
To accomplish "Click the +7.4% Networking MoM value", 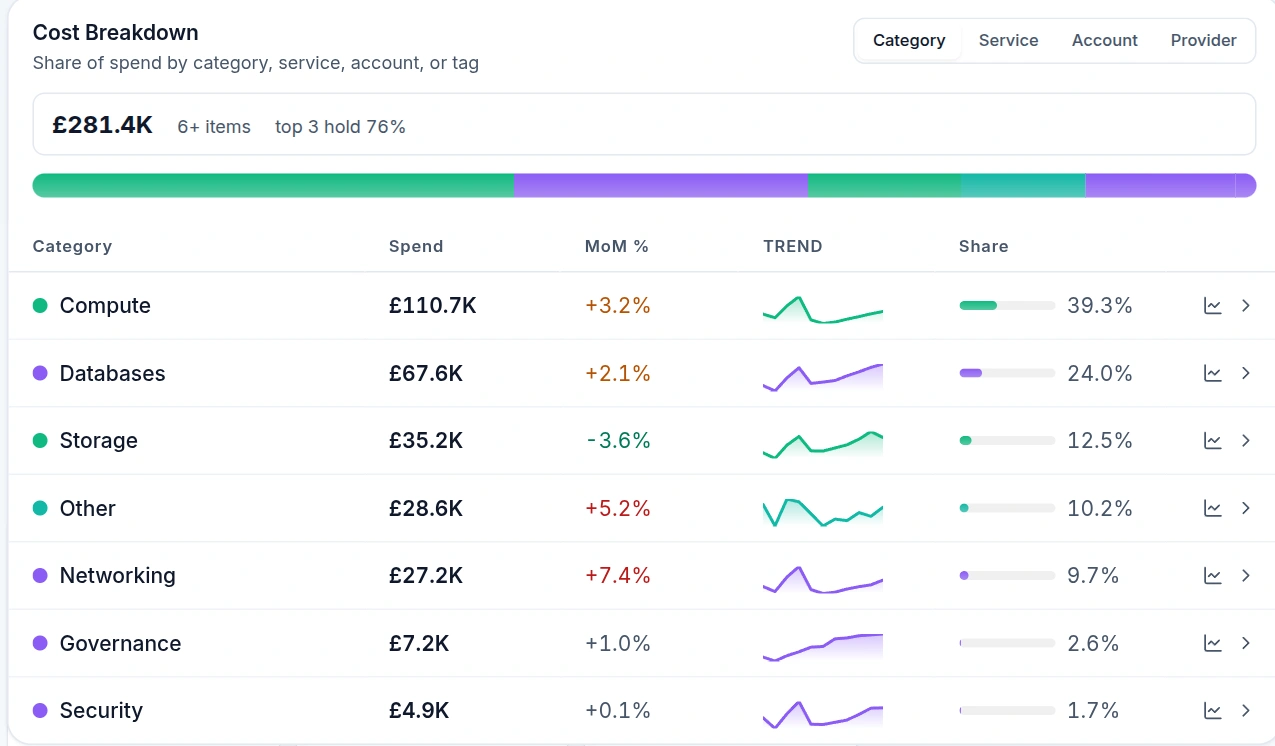I will pos(618,576).
